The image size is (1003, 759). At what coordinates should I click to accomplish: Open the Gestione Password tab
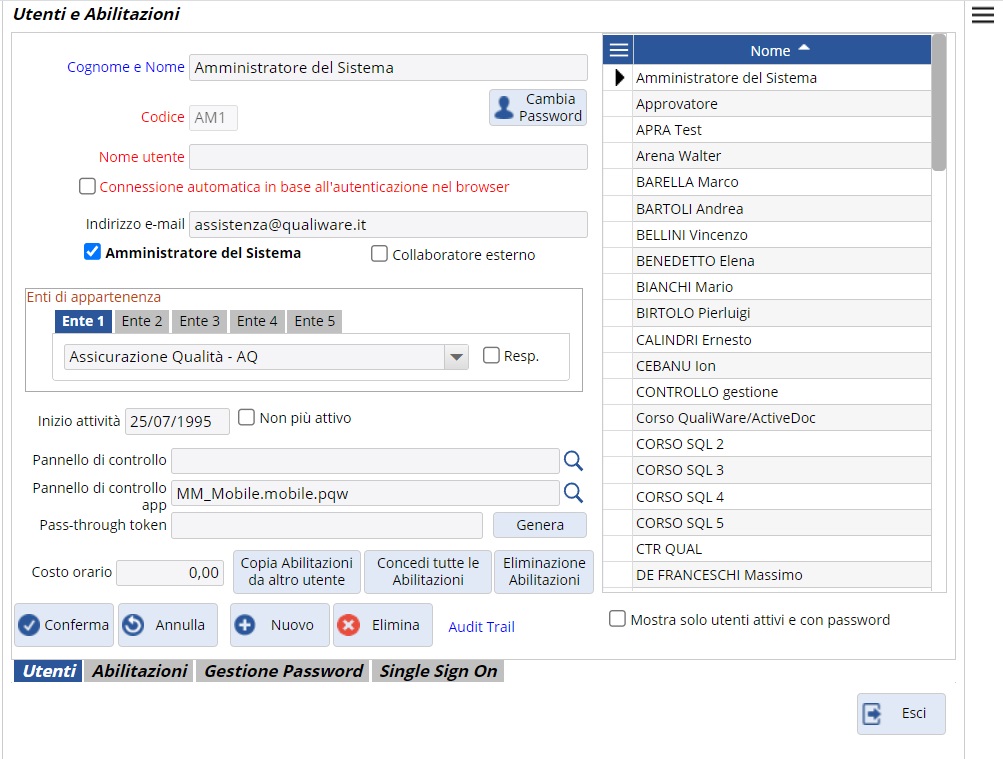coord(283,671)
